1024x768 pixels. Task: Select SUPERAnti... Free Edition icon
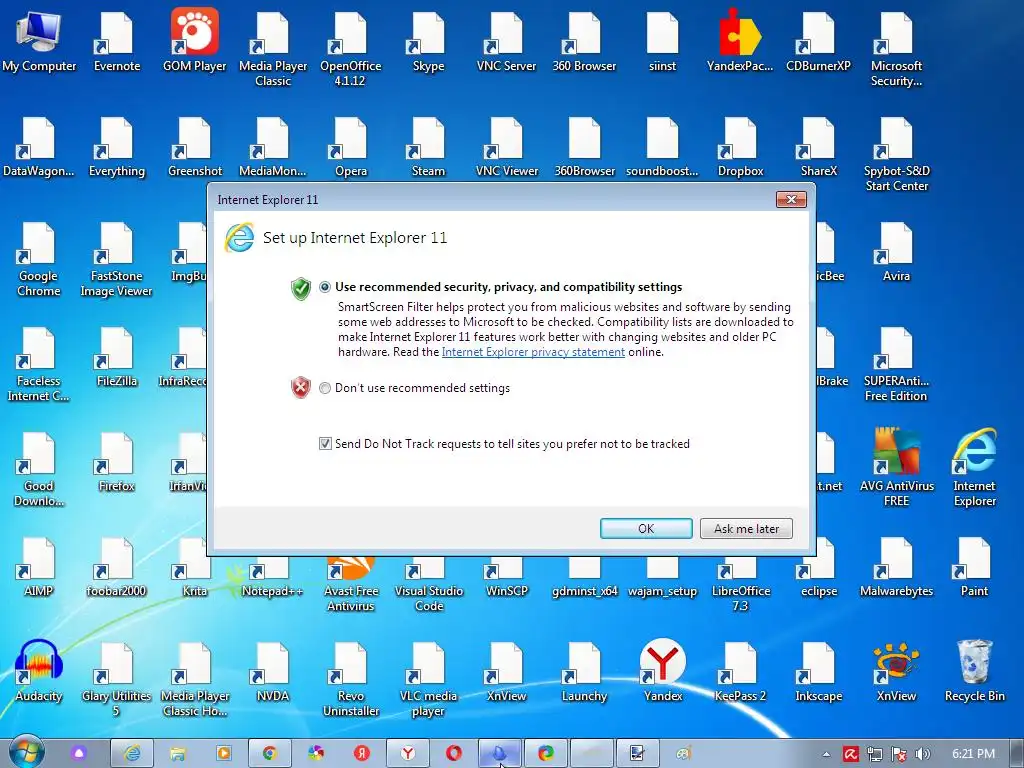896,364
